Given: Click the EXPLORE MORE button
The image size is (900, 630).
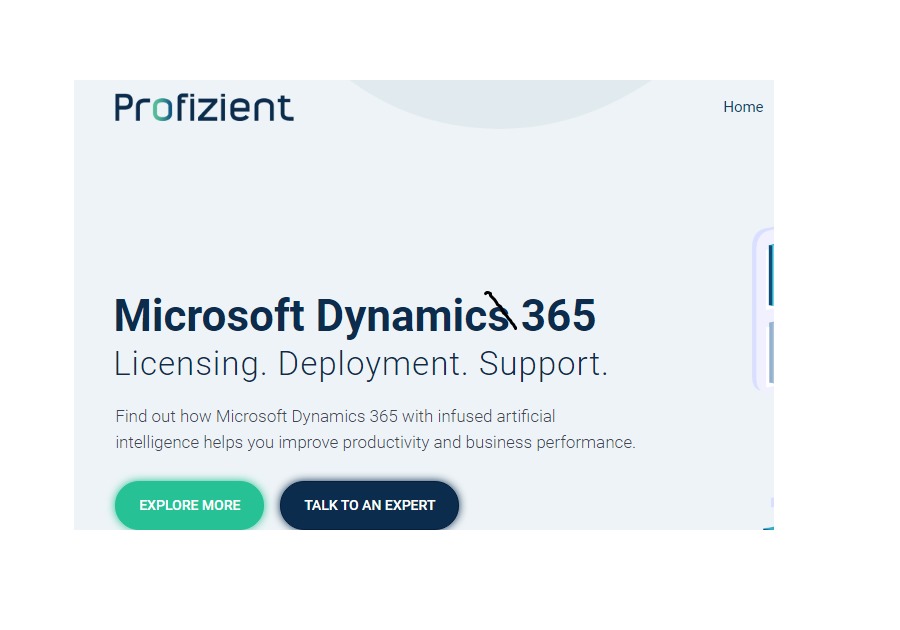Looking at the screenshot, I should (189, 505).
